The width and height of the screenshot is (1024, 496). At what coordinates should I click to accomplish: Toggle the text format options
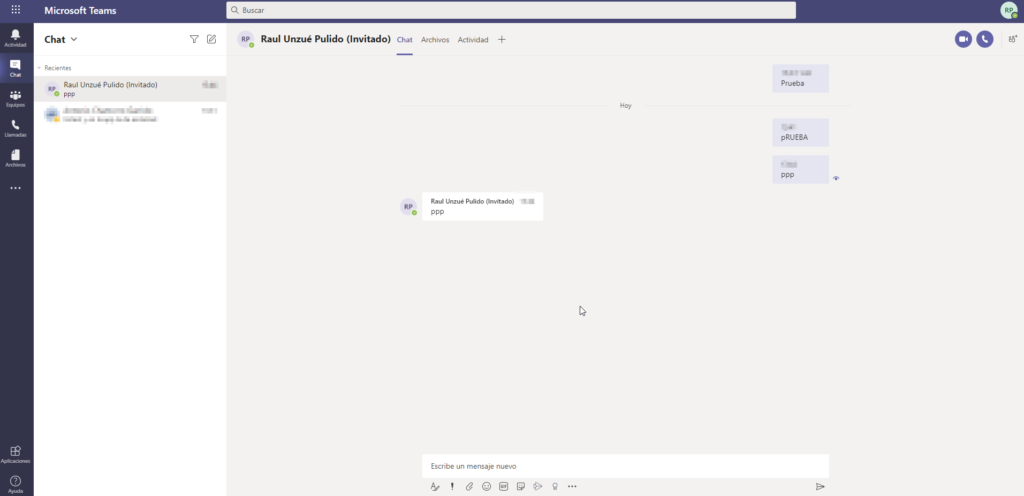435,486
